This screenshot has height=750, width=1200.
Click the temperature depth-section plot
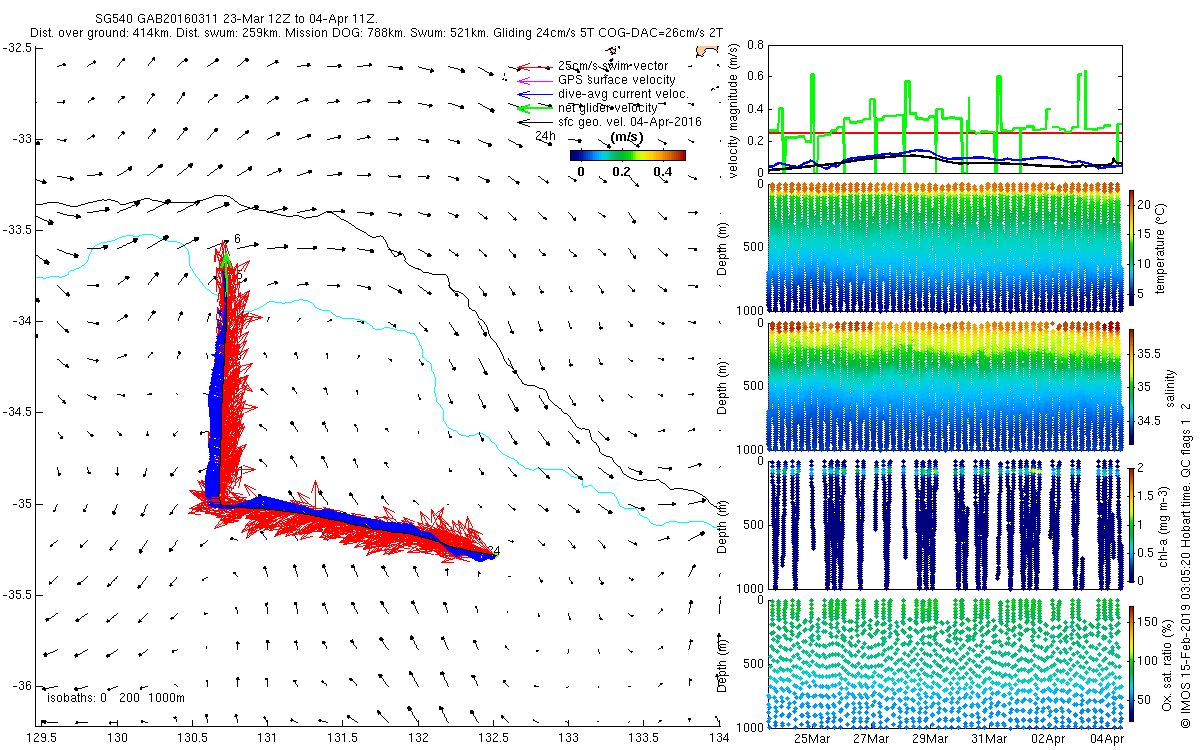945,248
